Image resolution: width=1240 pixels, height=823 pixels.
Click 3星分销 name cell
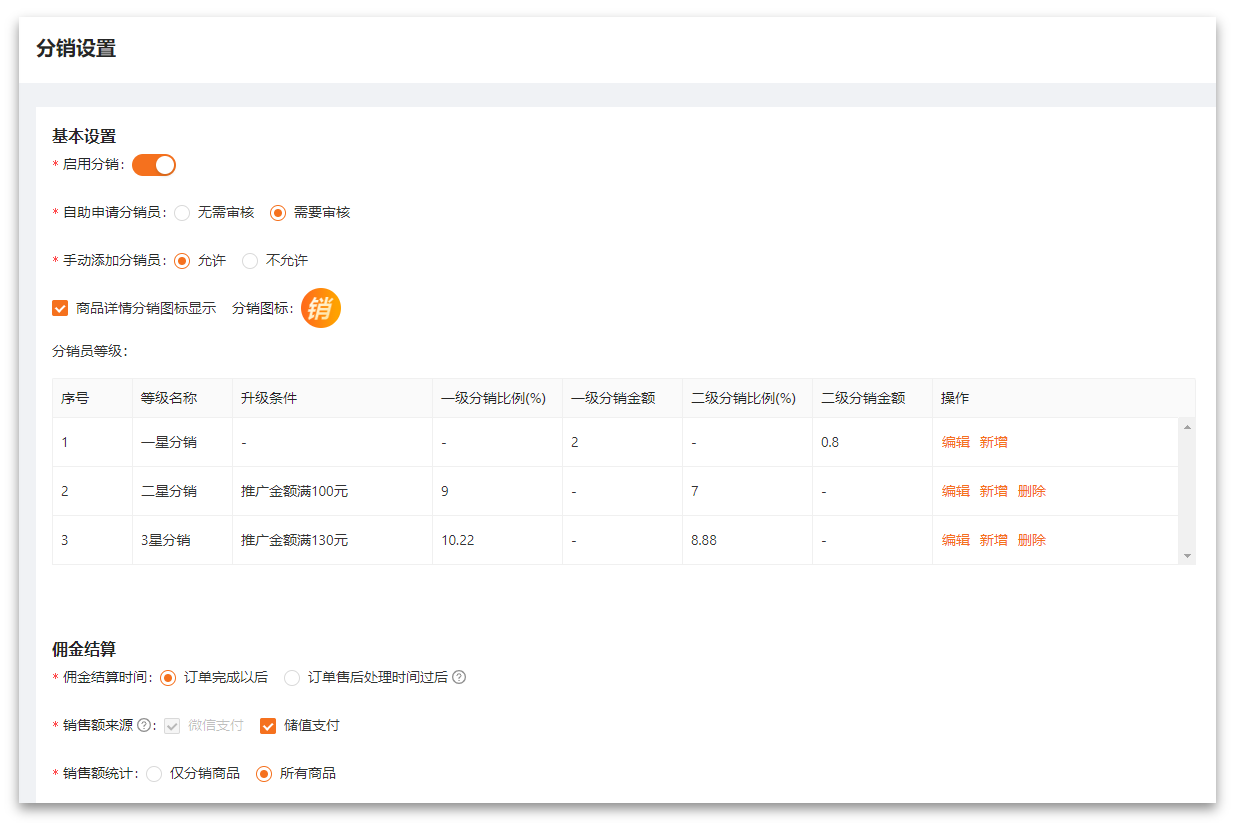click(182, 540)
